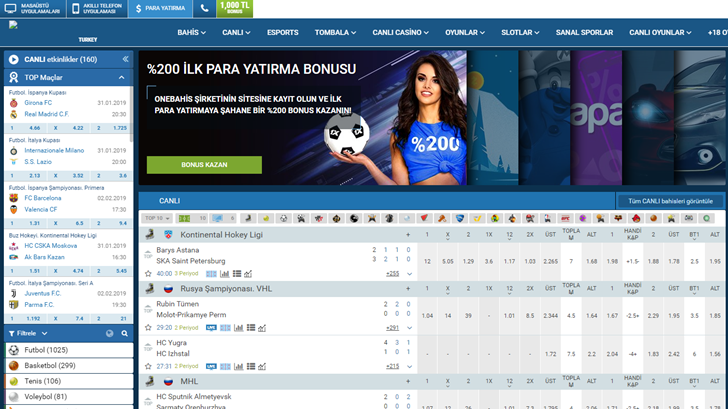The image size is (728, 409).
Task: Open the BAHİS menu
Action: click(x=191, y=32)
